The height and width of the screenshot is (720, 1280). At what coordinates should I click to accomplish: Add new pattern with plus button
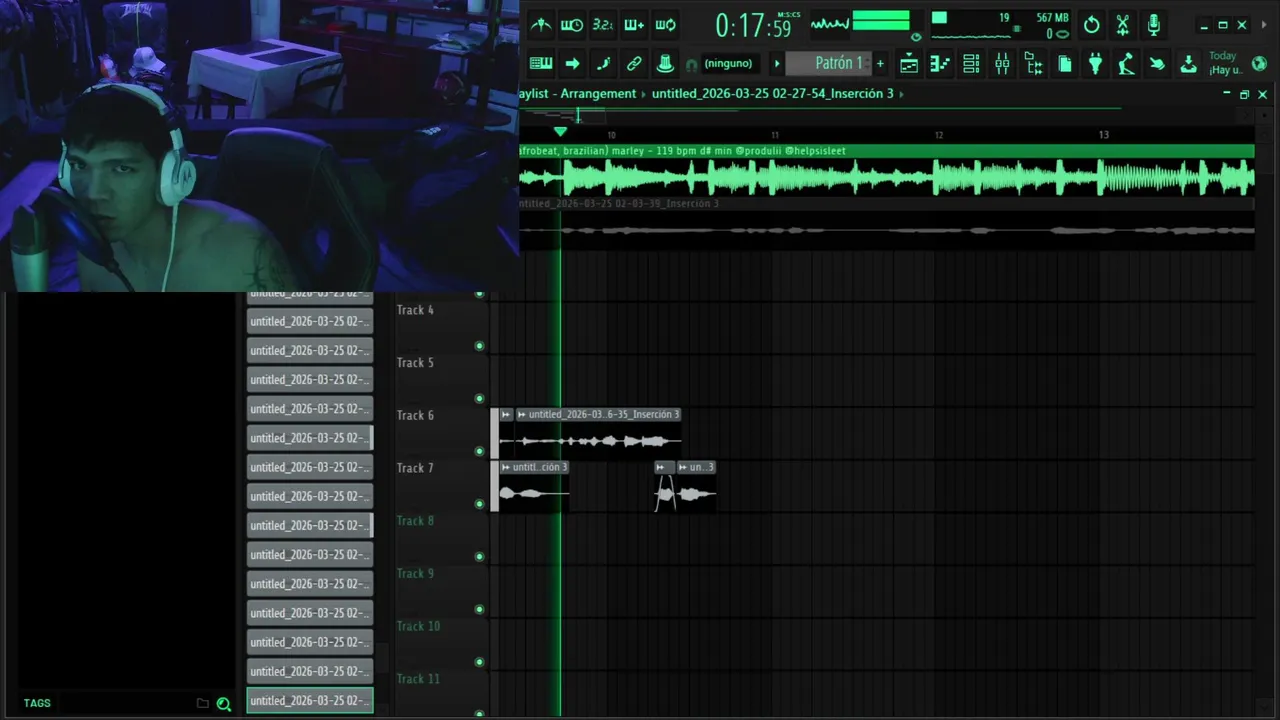[880, 64]
